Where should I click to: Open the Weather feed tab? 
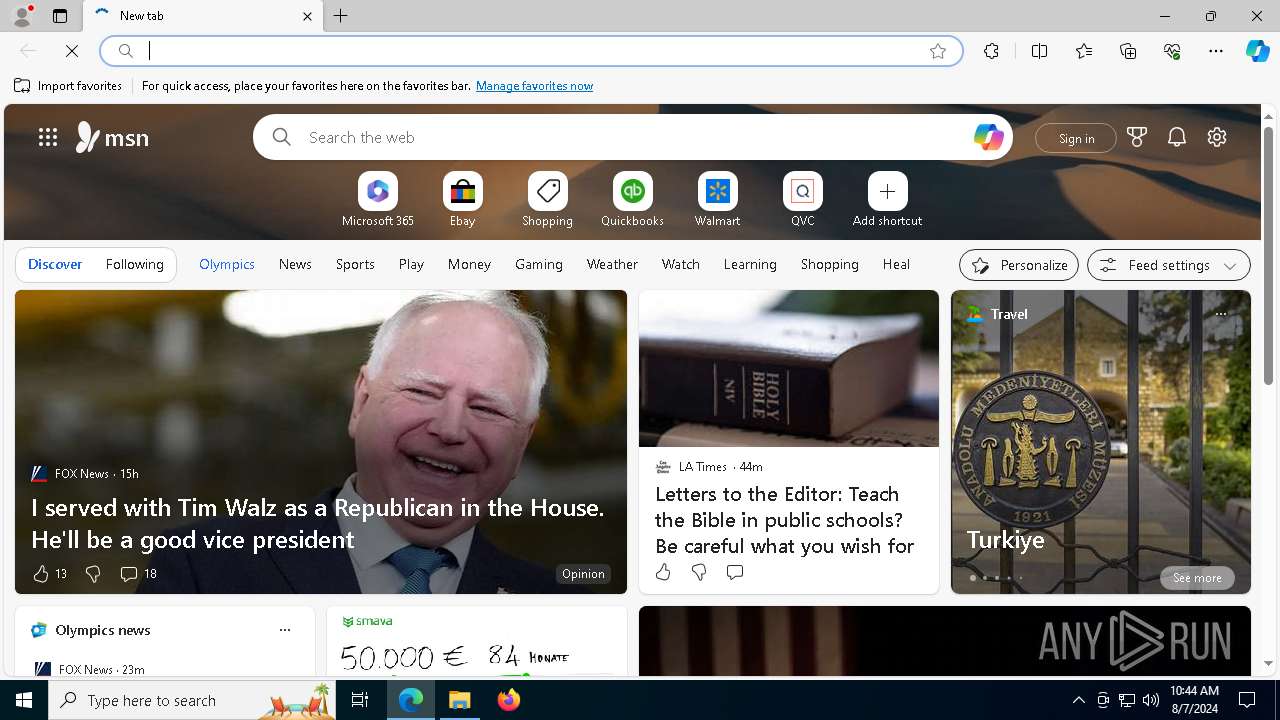[x=612, y=264]
